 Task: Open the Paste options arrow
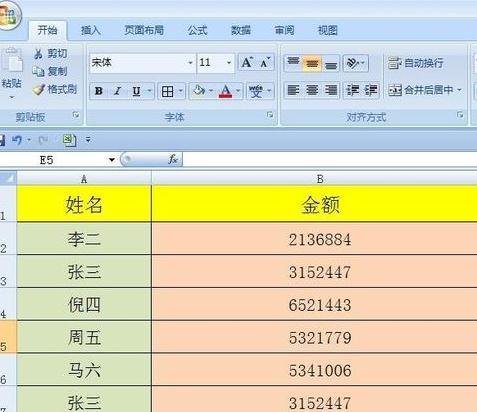(12, 97)
